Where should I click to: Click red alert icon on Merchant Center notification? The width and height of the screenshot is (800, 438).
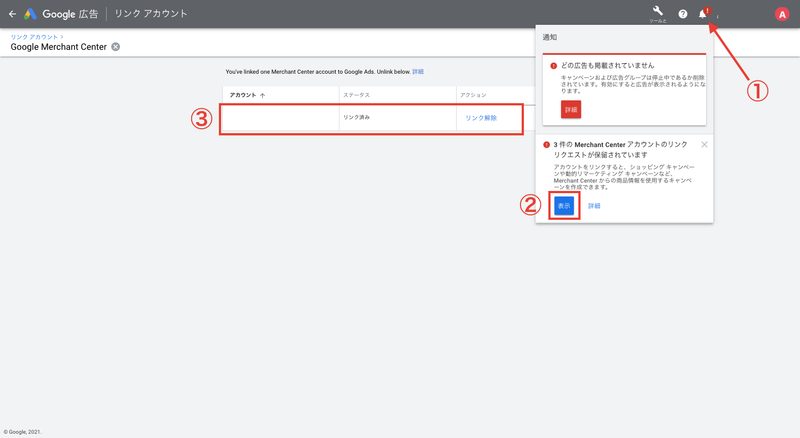[546, 145]
